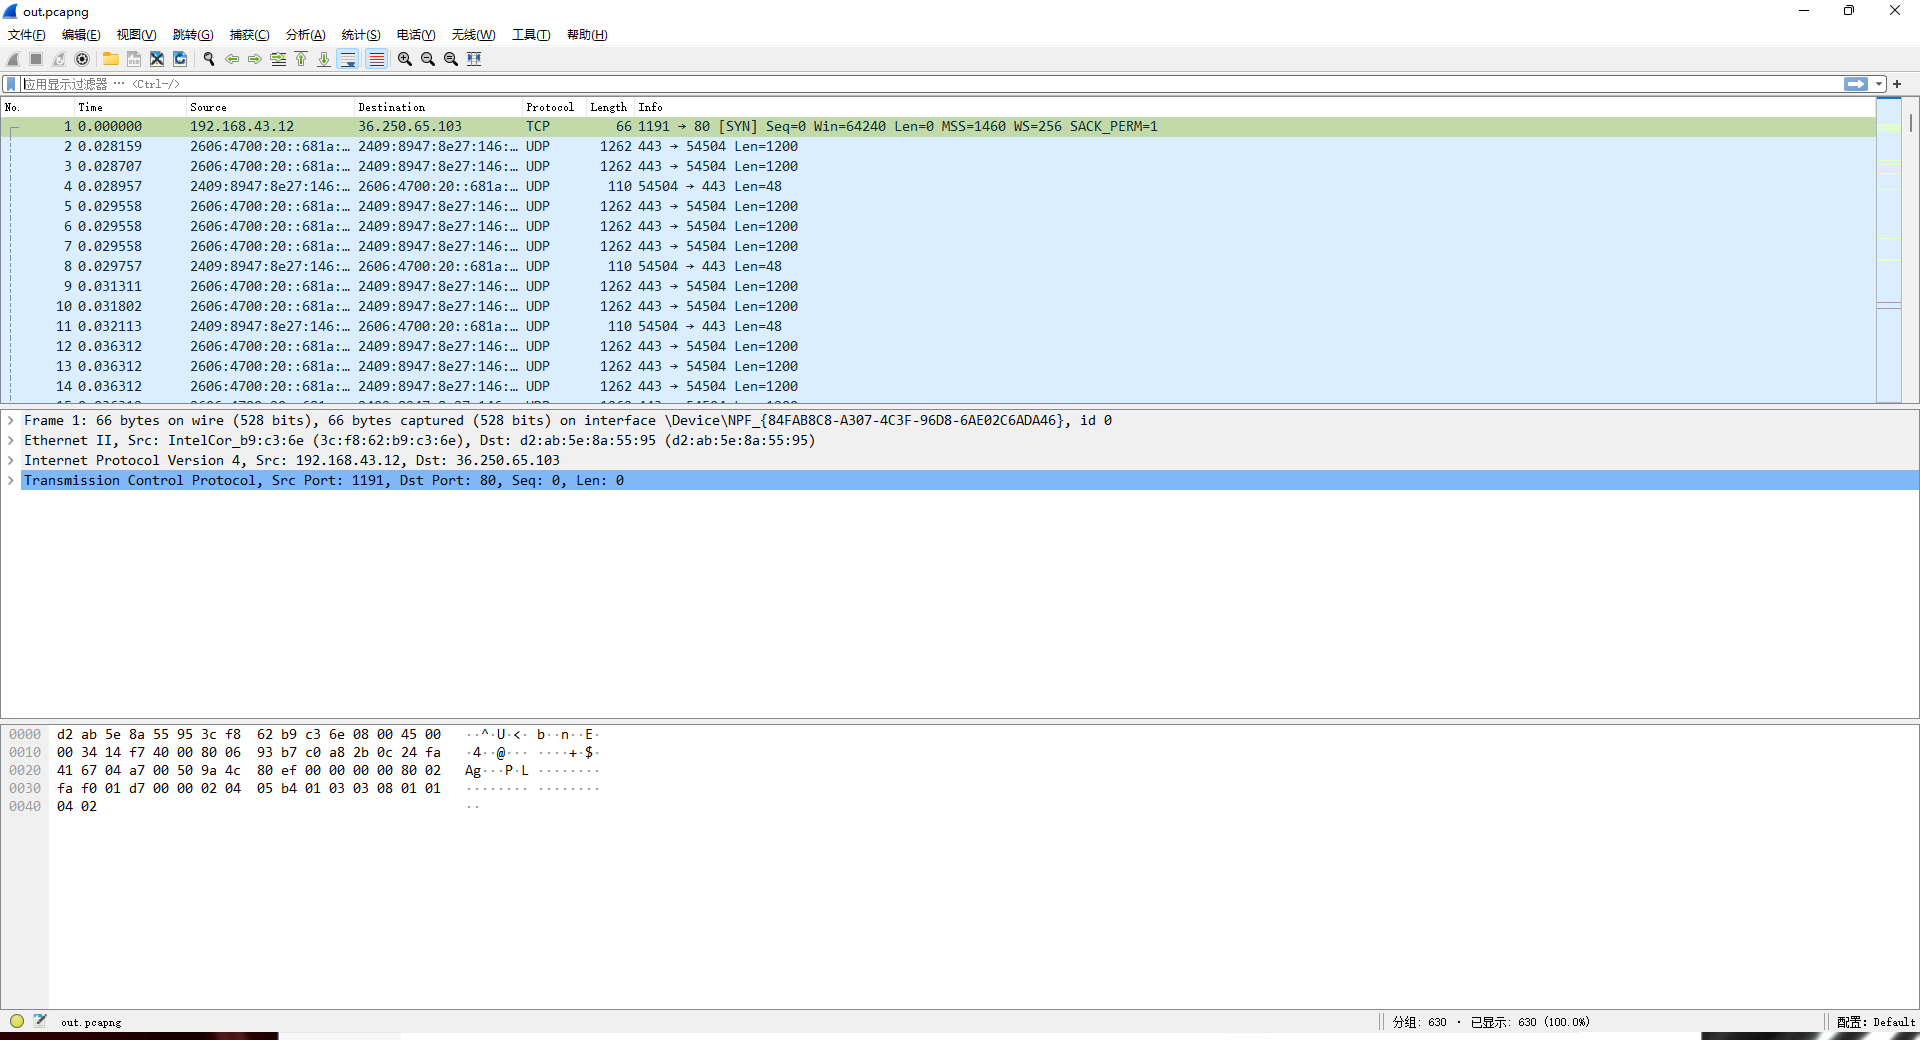Jump to the last packet icon
Image resolution: width=1920 pixels, height=1040 pixels.
coord(324,59)
